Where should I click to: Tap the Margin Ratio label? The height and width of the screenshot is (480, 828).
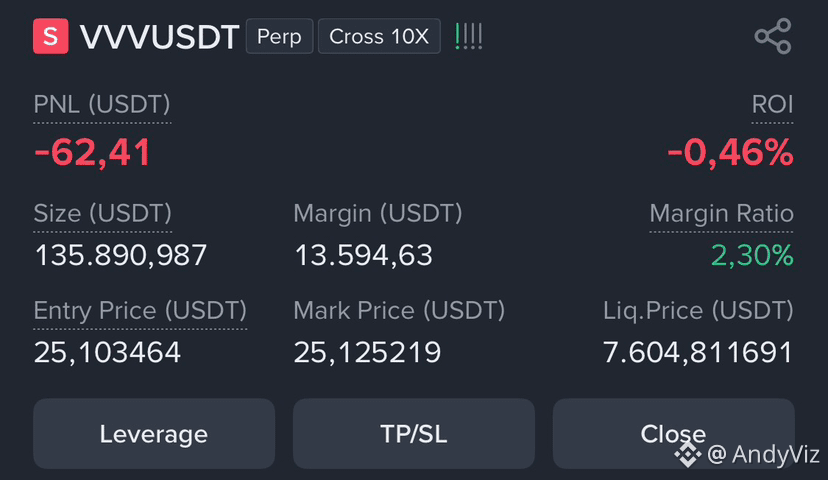pos(721,213)
